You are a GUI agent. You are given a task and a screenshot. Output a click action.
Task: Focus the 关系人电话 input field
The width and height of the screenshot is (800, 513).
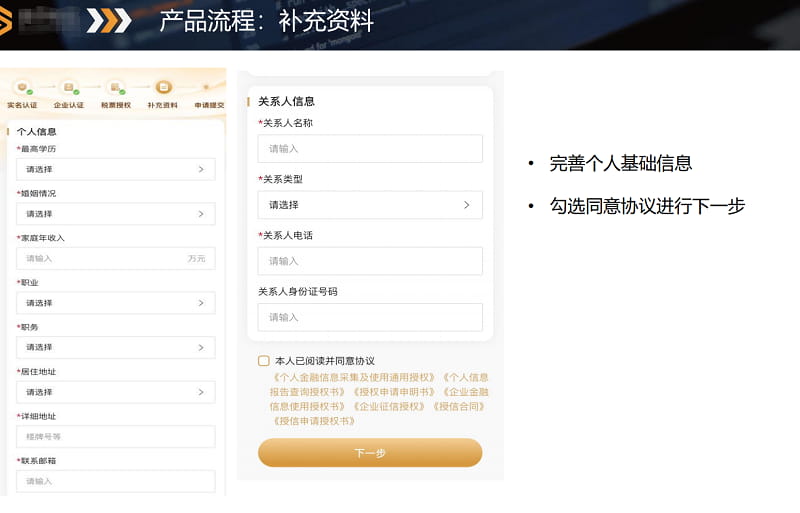point(369,261)
